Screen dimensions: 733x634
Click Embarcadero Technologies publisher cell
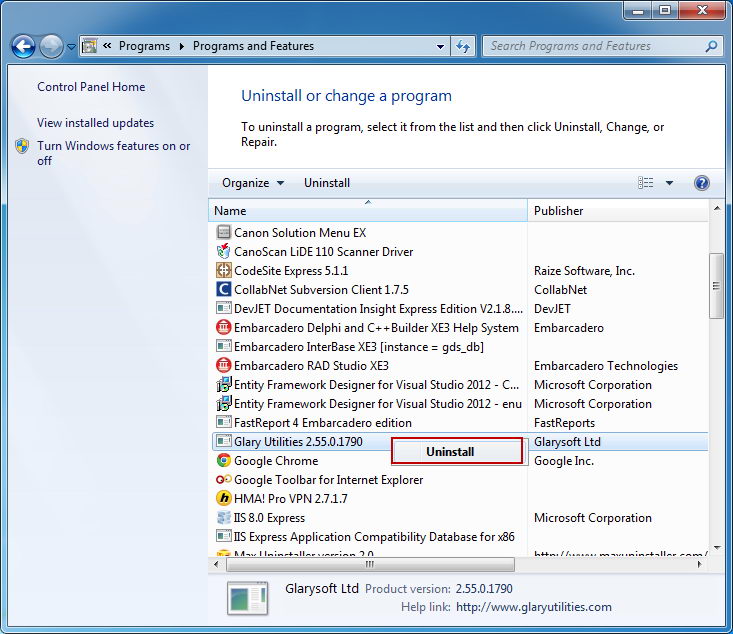click(606, 366)
